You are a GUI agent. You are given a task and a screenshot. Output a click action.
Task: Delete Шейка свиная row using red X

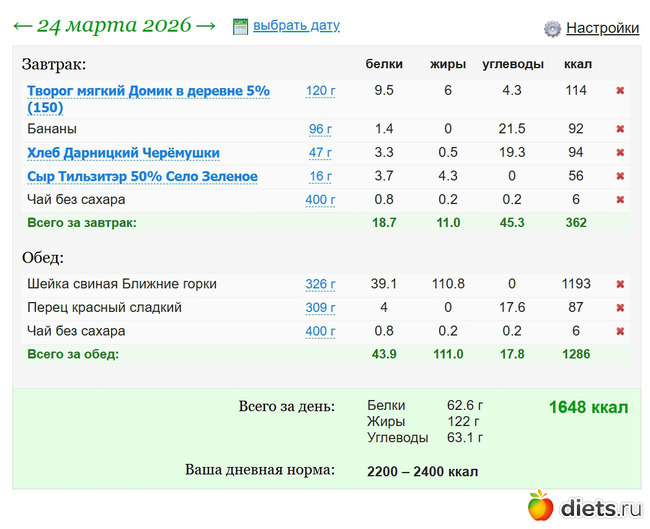[620, 284]
